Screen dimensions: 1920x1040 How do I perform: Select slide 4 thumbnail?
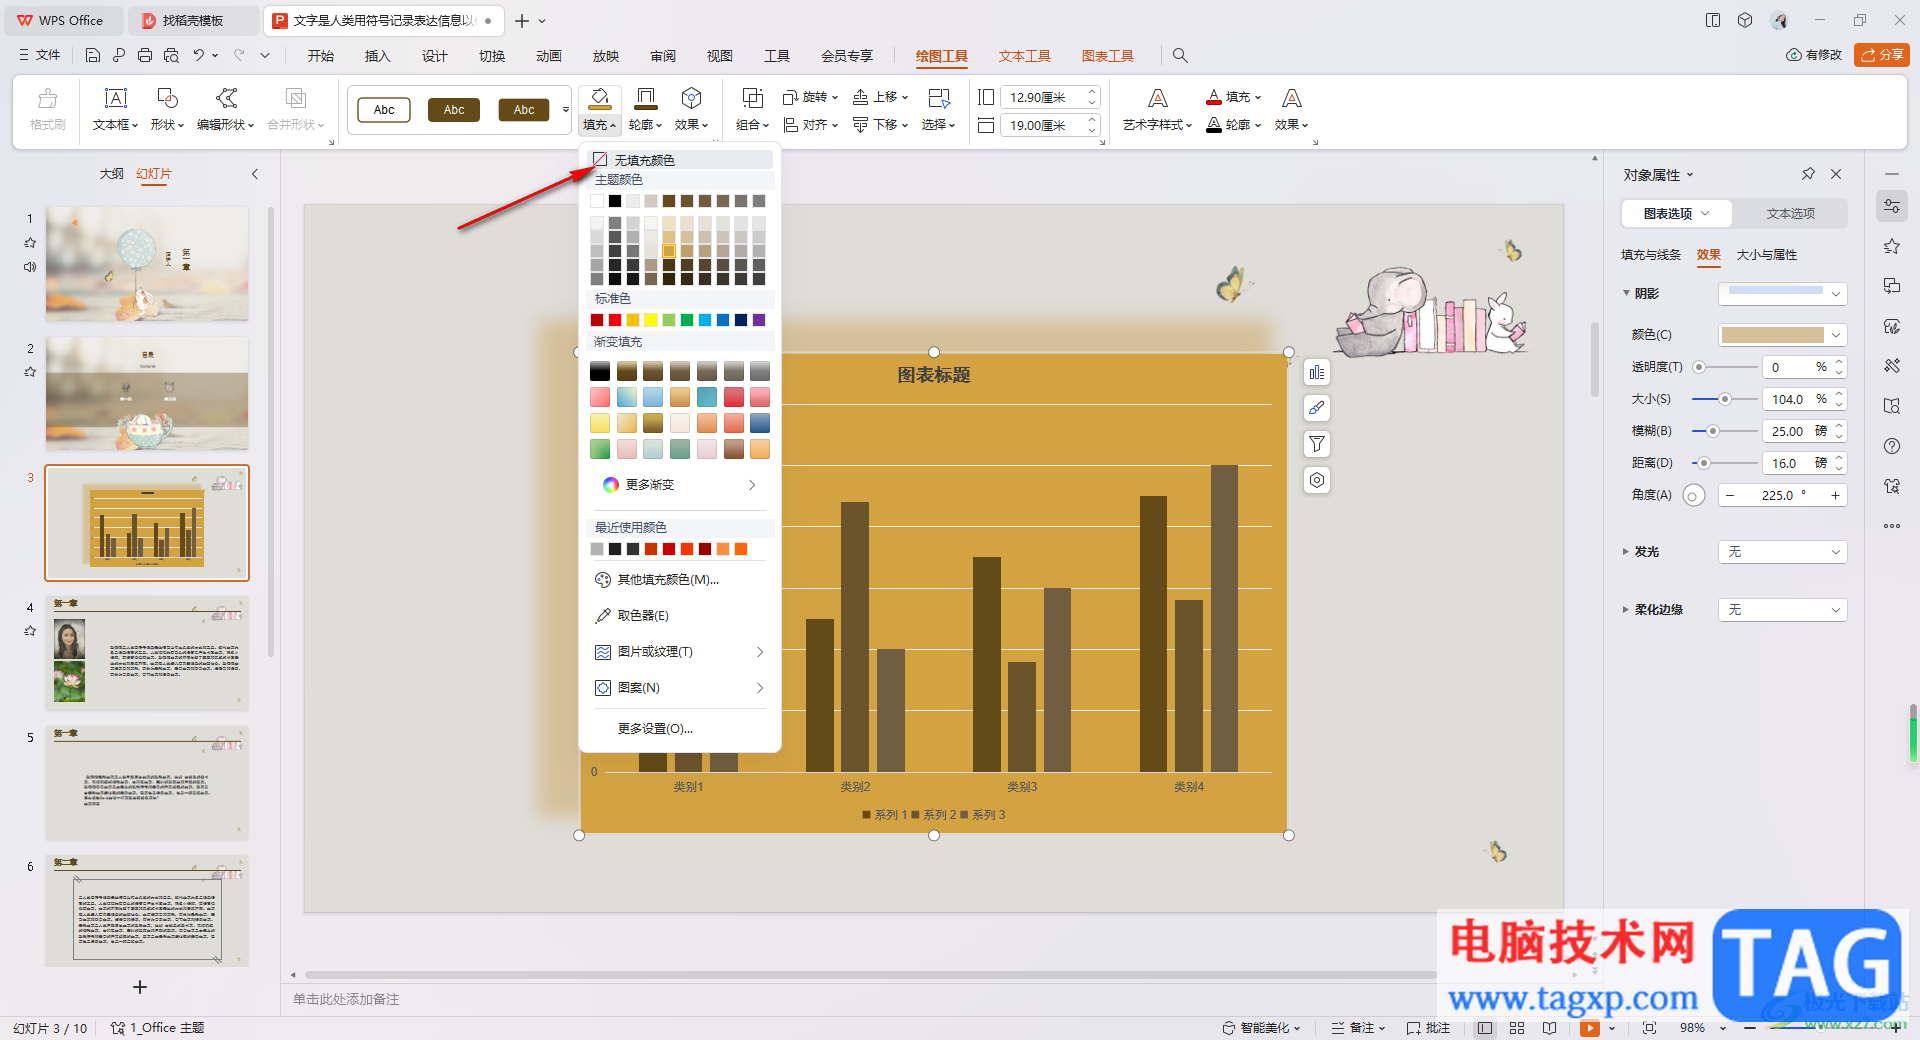coord(147,653)
